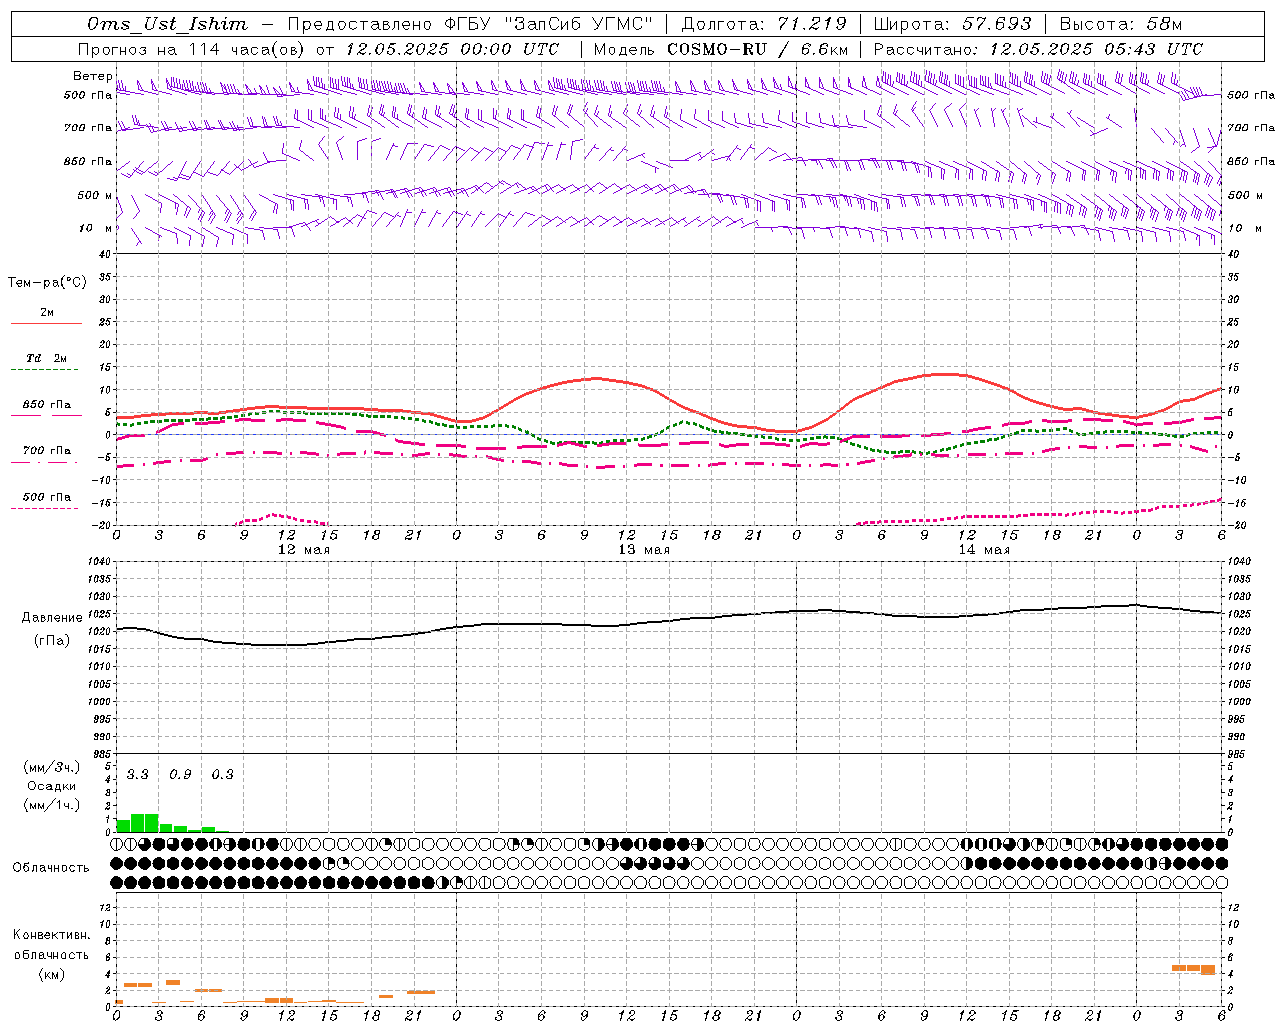1280x1024 pixels.
Task: Click the 14 мая date label
Action: (984, 550)
